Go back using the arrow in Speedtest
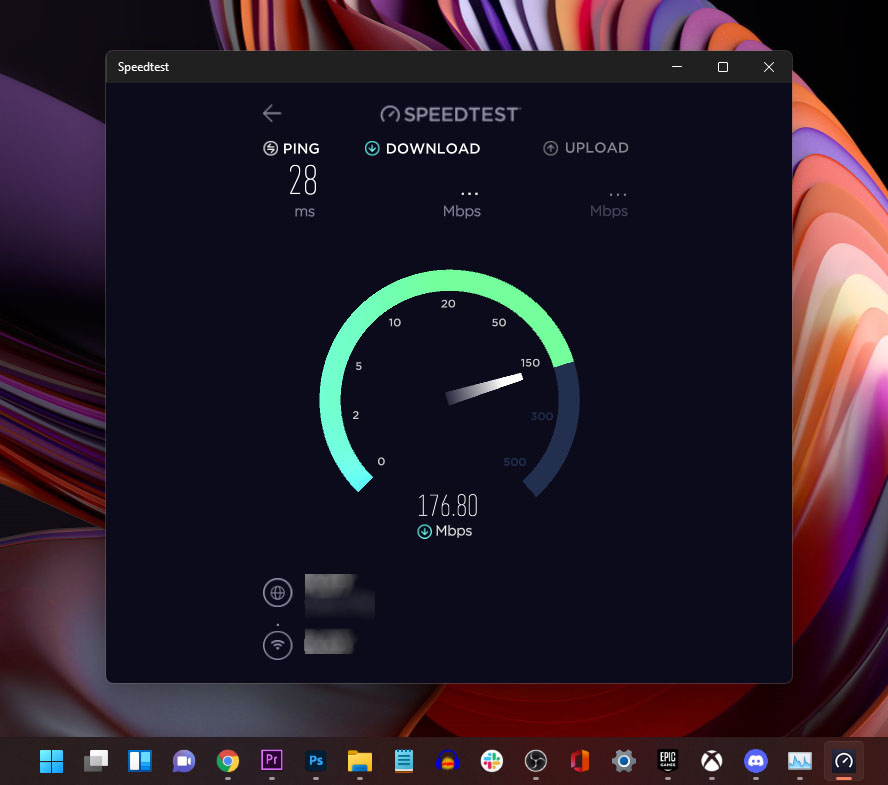The width and height of the screenshot is (888, 785). click(272, 113)
